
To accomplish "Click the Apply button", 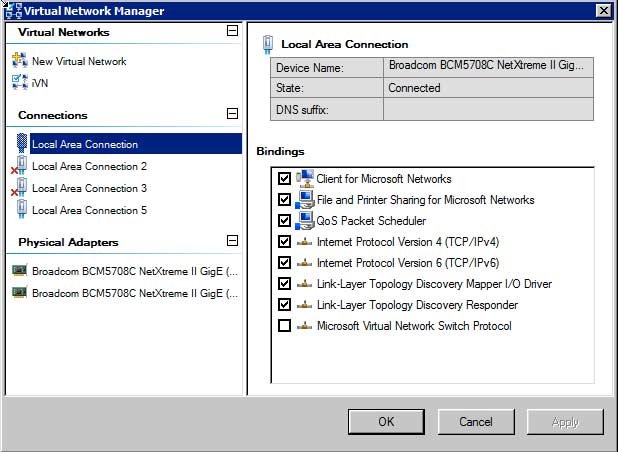I will [565, 422].
